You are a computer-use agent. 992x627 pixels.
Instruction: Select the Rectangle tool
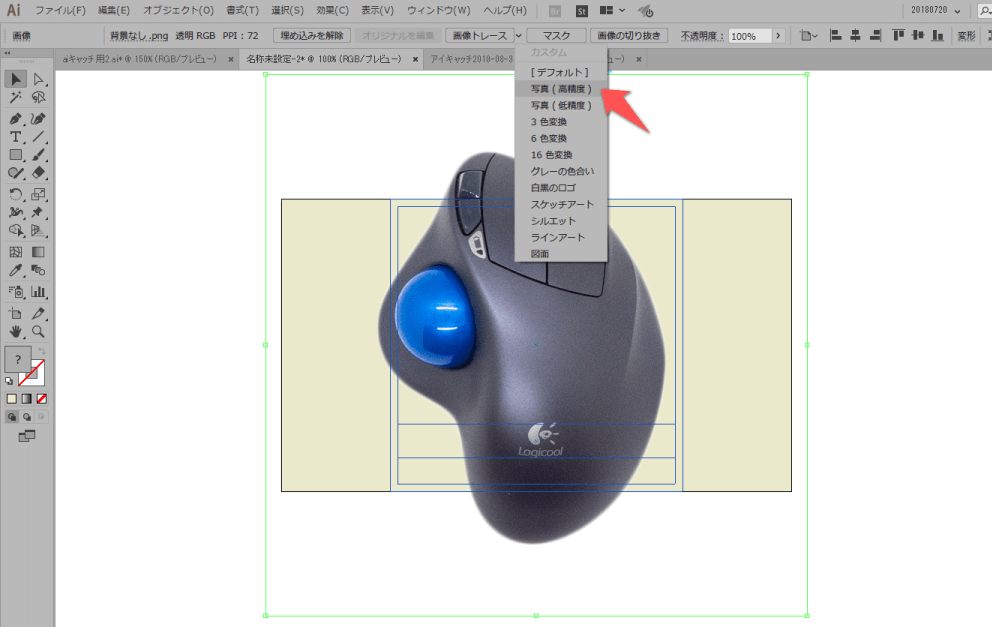[x=16, y=155]
